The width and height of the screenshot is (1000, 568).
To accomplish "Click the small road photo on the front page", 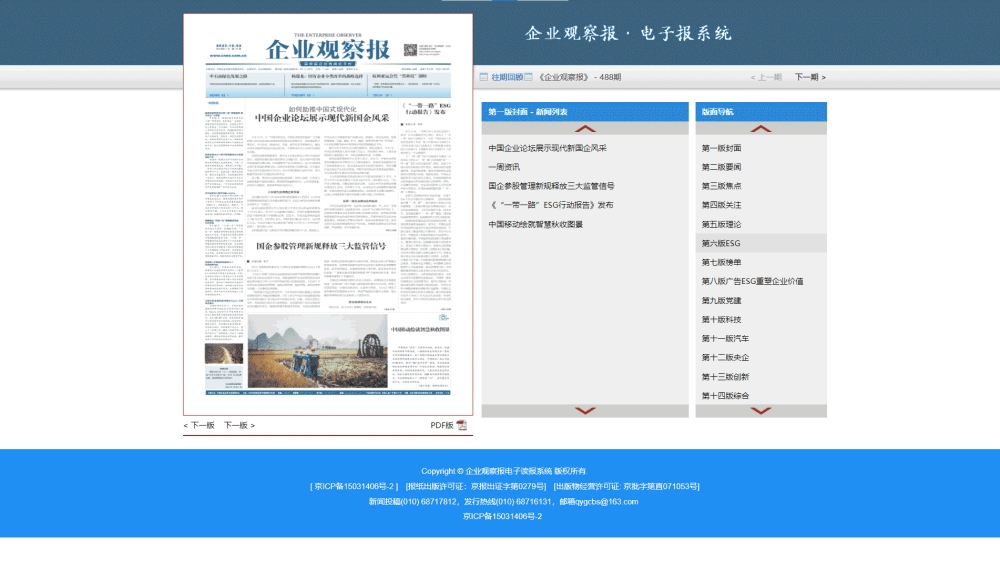I will 223,354.
